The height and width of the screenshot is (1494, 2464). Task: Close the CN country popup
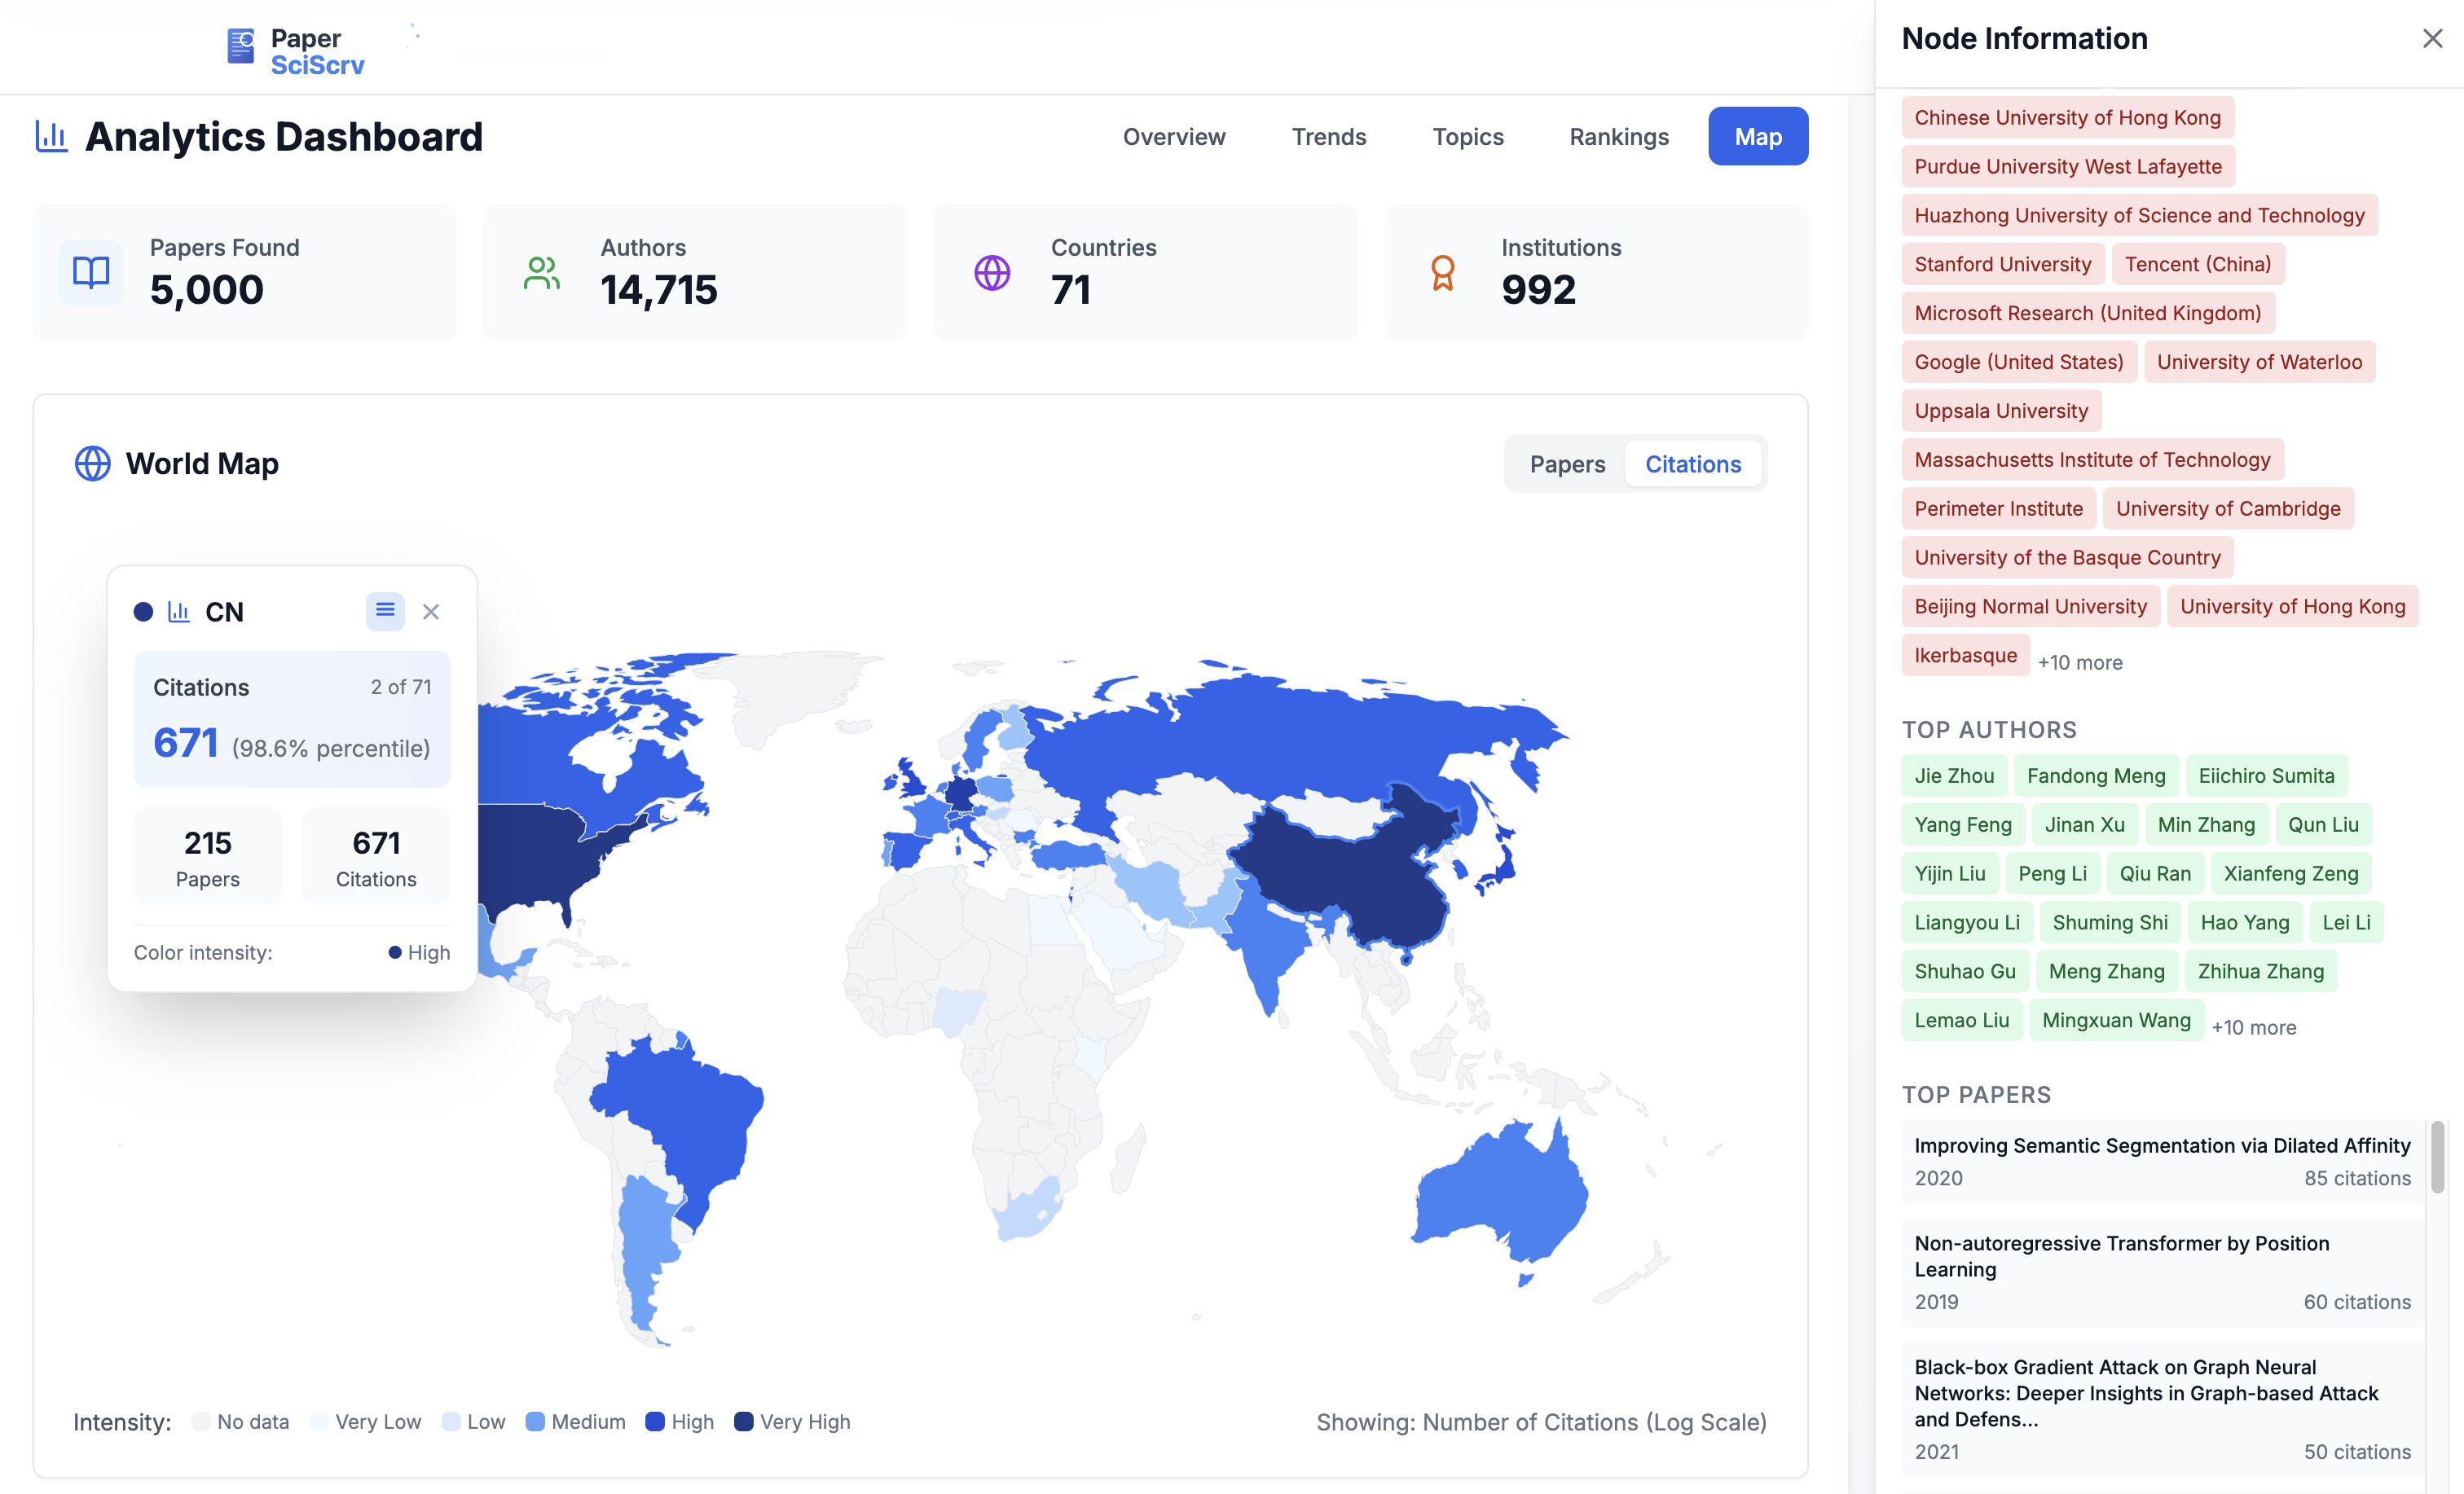[431, 611]
